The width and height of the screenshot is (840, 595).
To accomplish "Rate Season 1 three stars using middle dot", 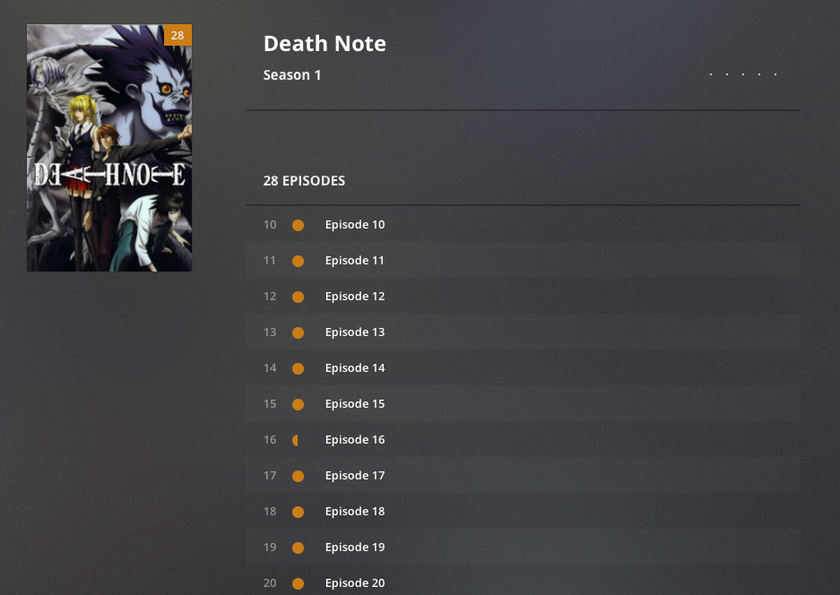I will [x=743, y=74].
